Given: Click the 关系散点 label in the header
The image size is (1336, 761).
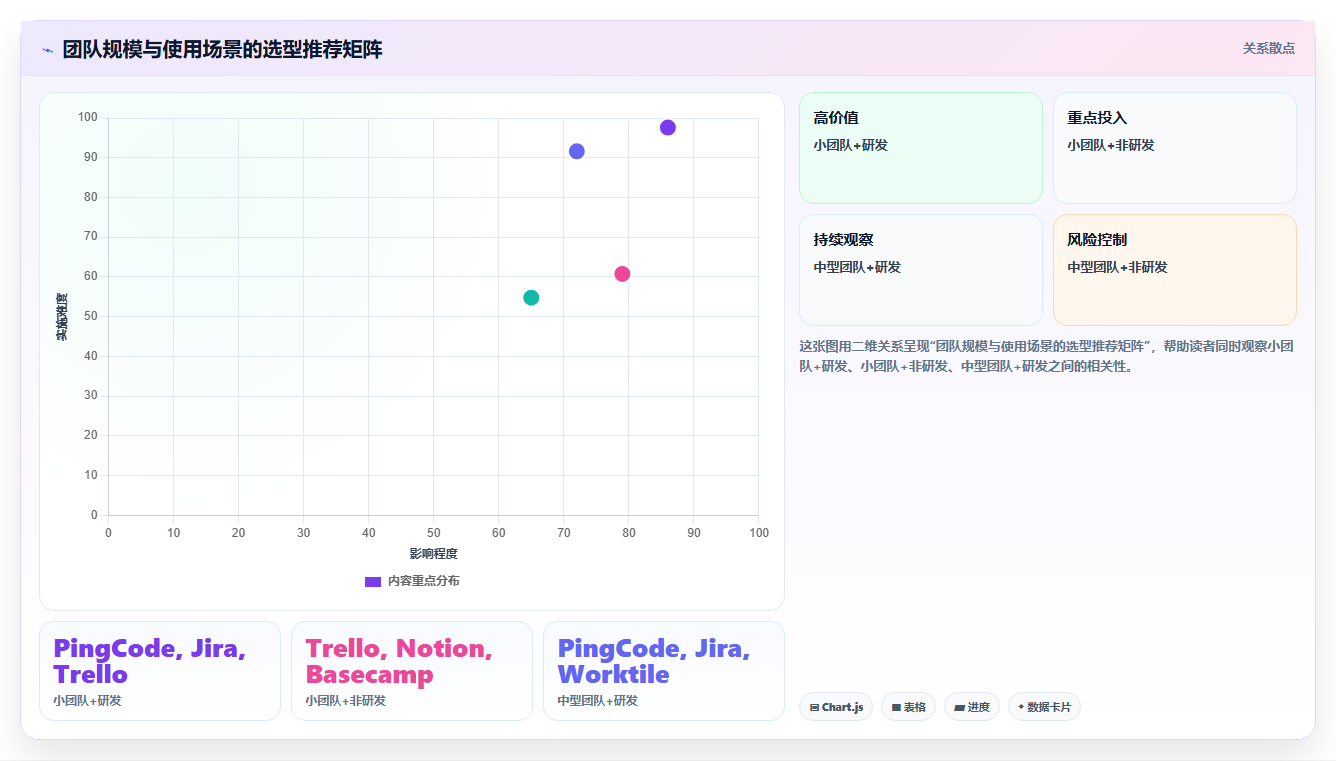Looking at the screenshot, I should [x=1268, y=48].
